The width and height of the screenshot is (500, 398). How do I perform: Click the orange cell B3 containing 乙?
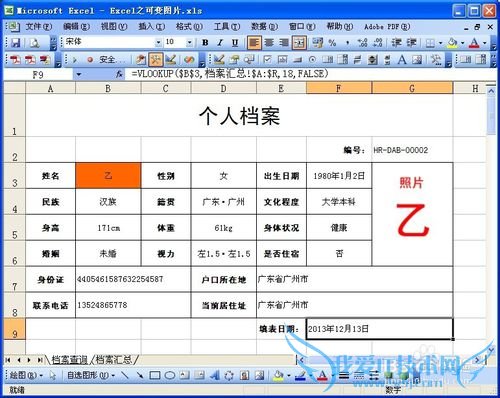coord(108,176)
